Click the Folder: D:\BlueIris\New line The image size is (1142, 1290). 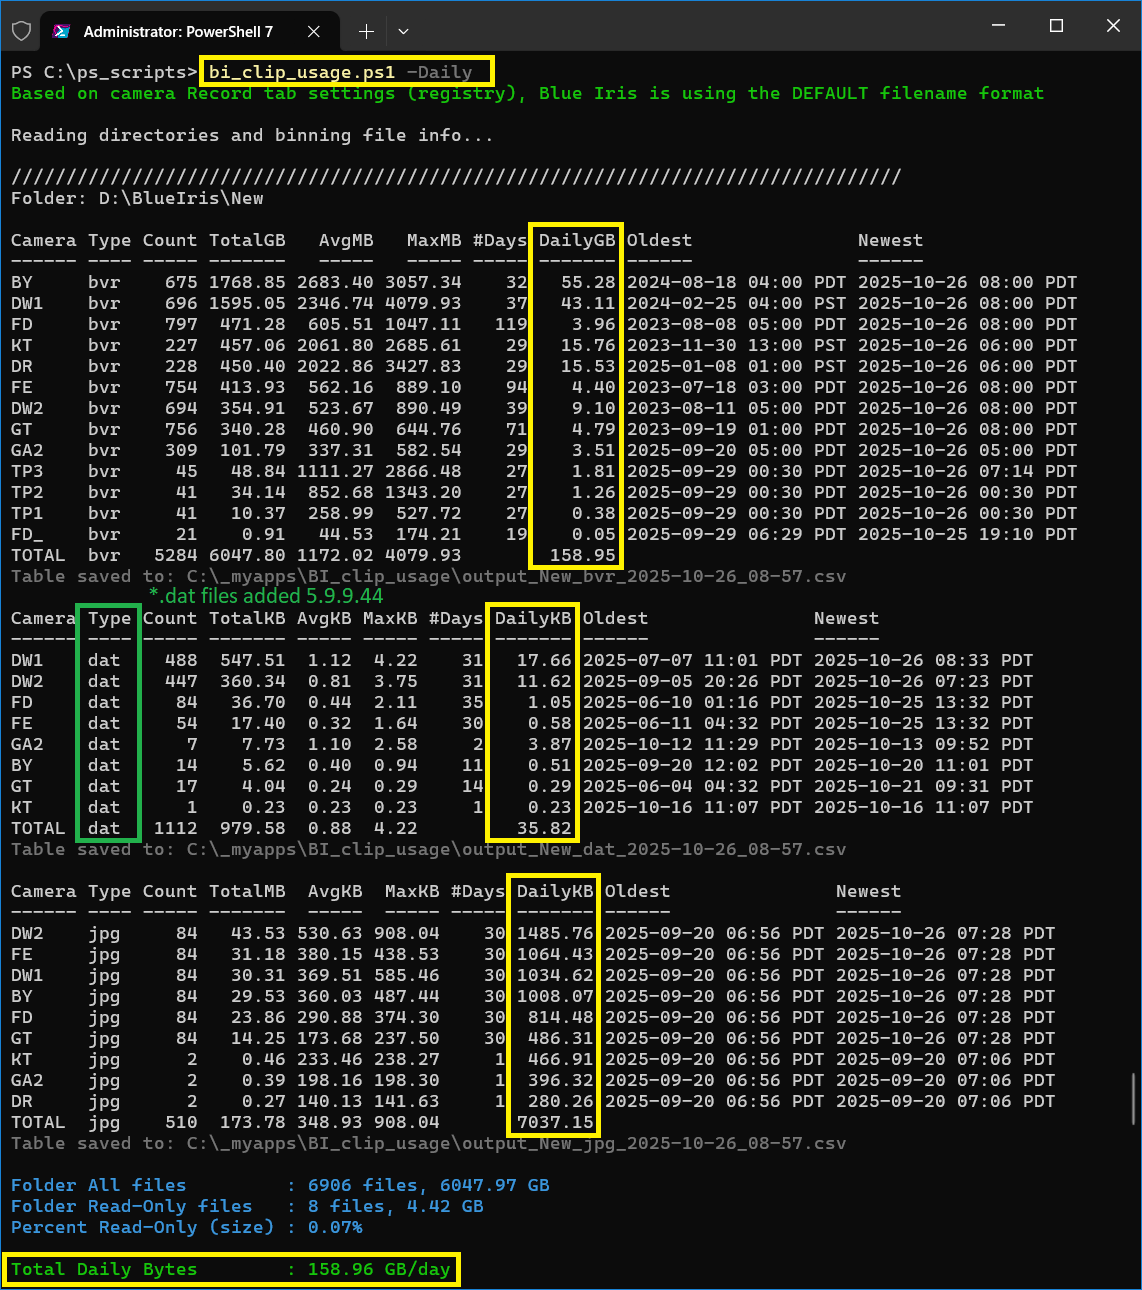click(x=137, y=198)
